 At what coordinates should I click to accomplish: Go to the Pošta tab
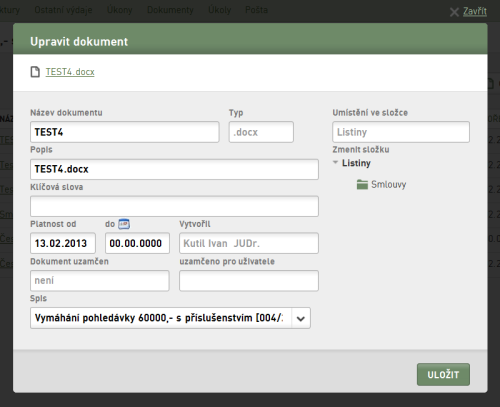tap(256, 10)
